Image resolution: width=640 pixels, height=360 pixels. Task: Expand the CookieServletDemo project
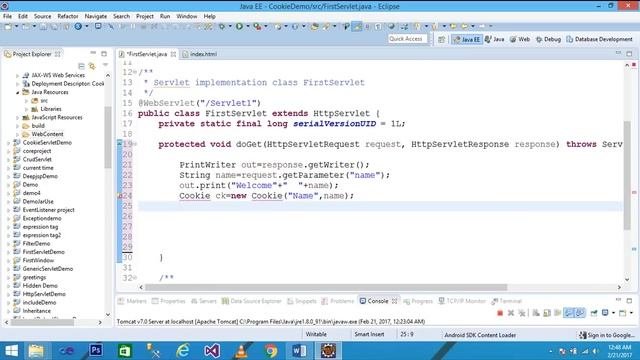click(x=9, y=143)
